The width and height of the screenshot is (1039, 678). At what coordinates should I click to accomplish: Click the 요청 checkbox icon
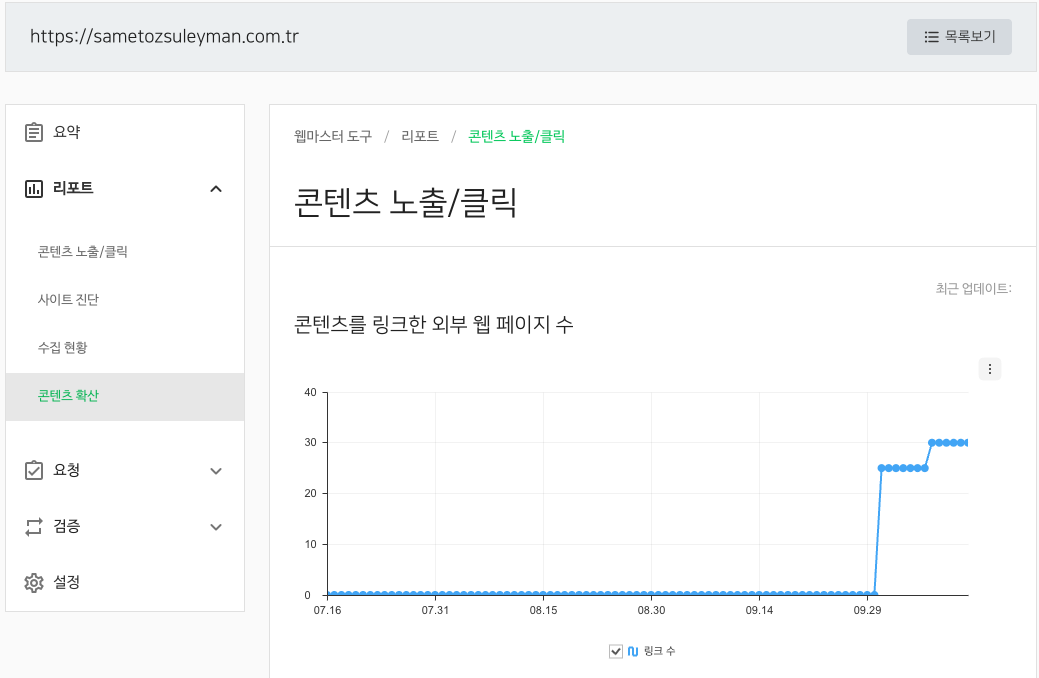pos(34,470)
